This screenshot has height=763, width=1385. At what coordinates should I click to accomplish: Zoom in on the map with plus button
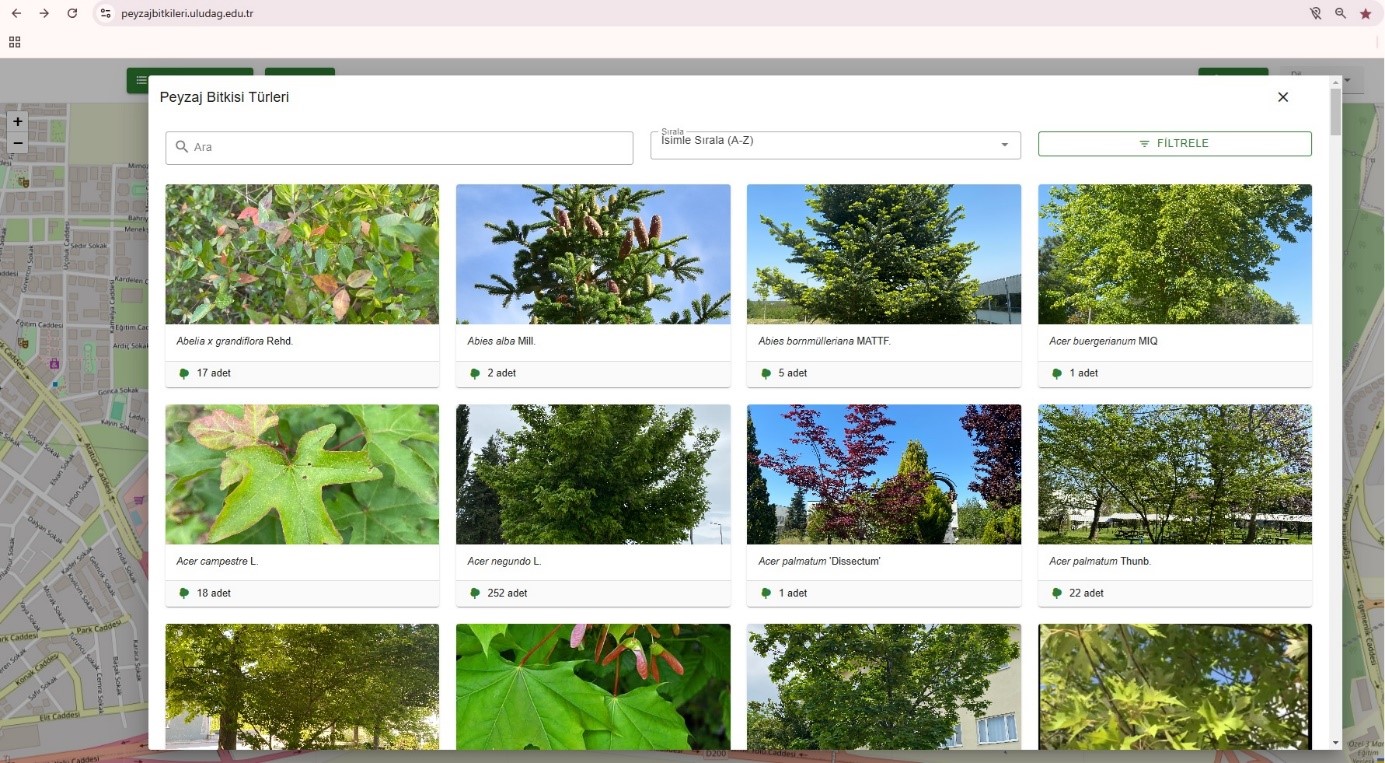coord(17,121)
